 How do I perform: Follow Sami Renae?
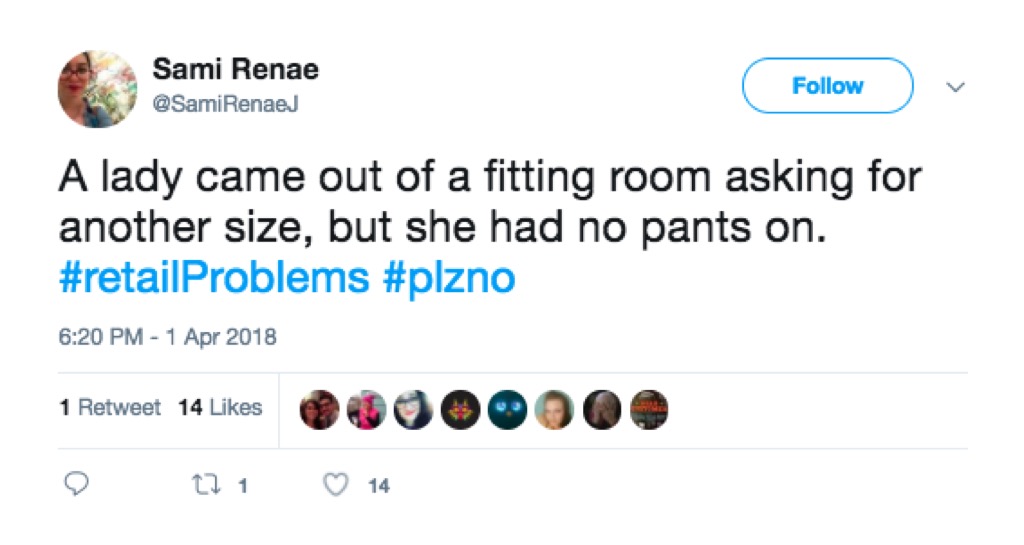[827, 86]
